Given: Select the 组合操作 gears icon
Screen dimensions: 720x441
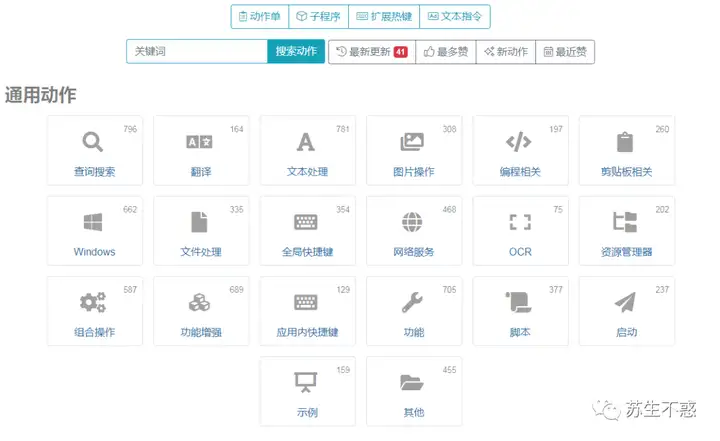Looking at the screenshot, I should pyautogui.click(x=93, y=302).
